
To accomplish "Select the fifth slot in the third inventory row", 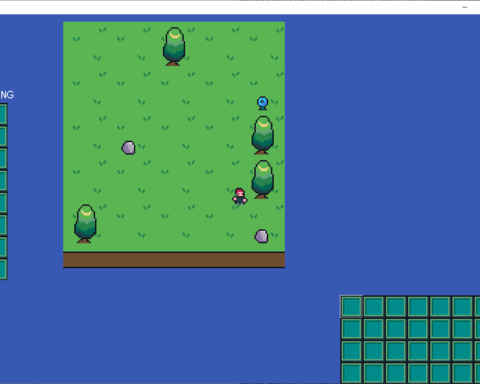I will (440, 350).
